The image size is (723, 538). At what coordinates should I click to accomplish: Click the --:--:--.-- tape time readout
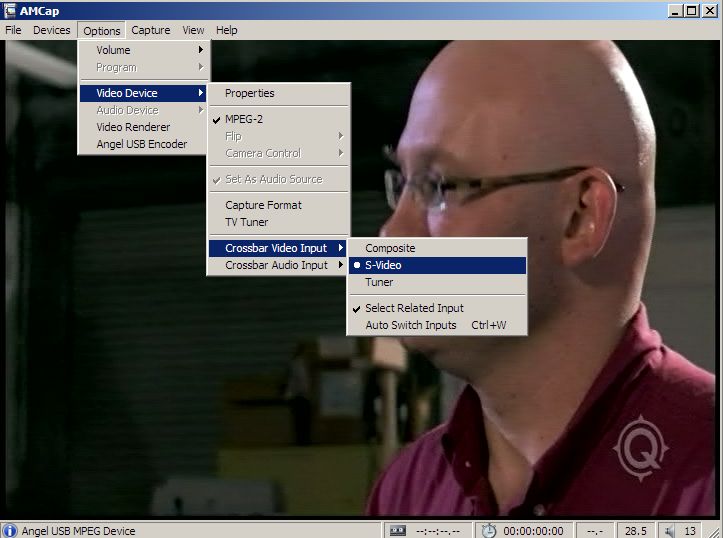pos(438,531)
